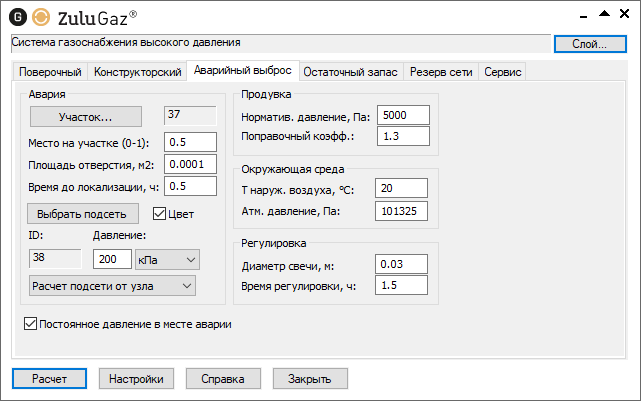Switch to the Конструкторский tab
The image size is (641, 401).
137,72
